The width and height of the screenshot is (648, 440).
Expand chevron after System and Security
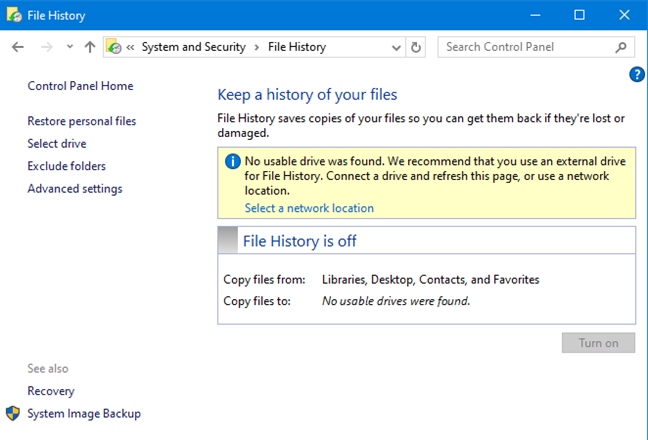click(x=257, y=47)
